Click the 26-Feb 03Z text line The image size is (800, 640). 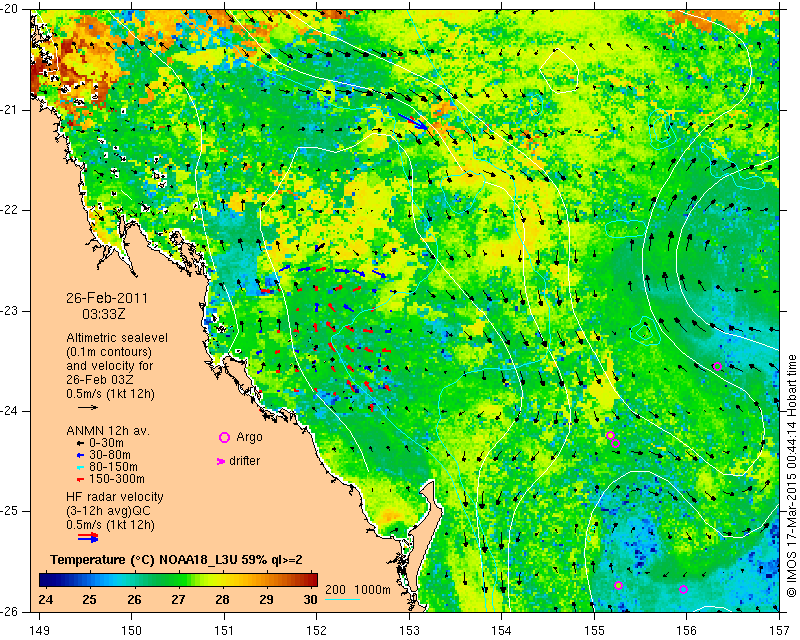[x=99, y=380]
